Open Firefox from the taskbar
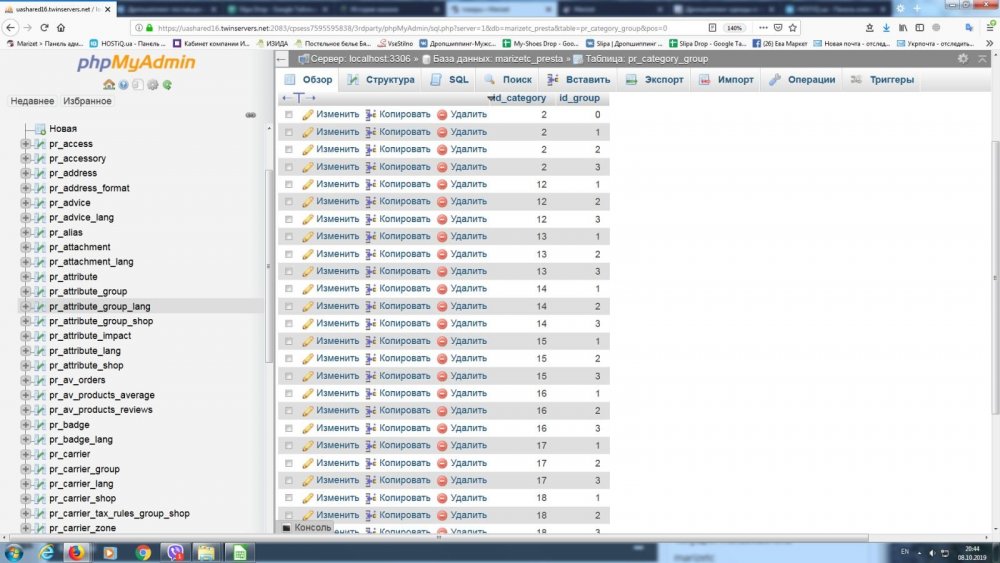Screen dimensions: 1000x563 (x=76, y=552)
